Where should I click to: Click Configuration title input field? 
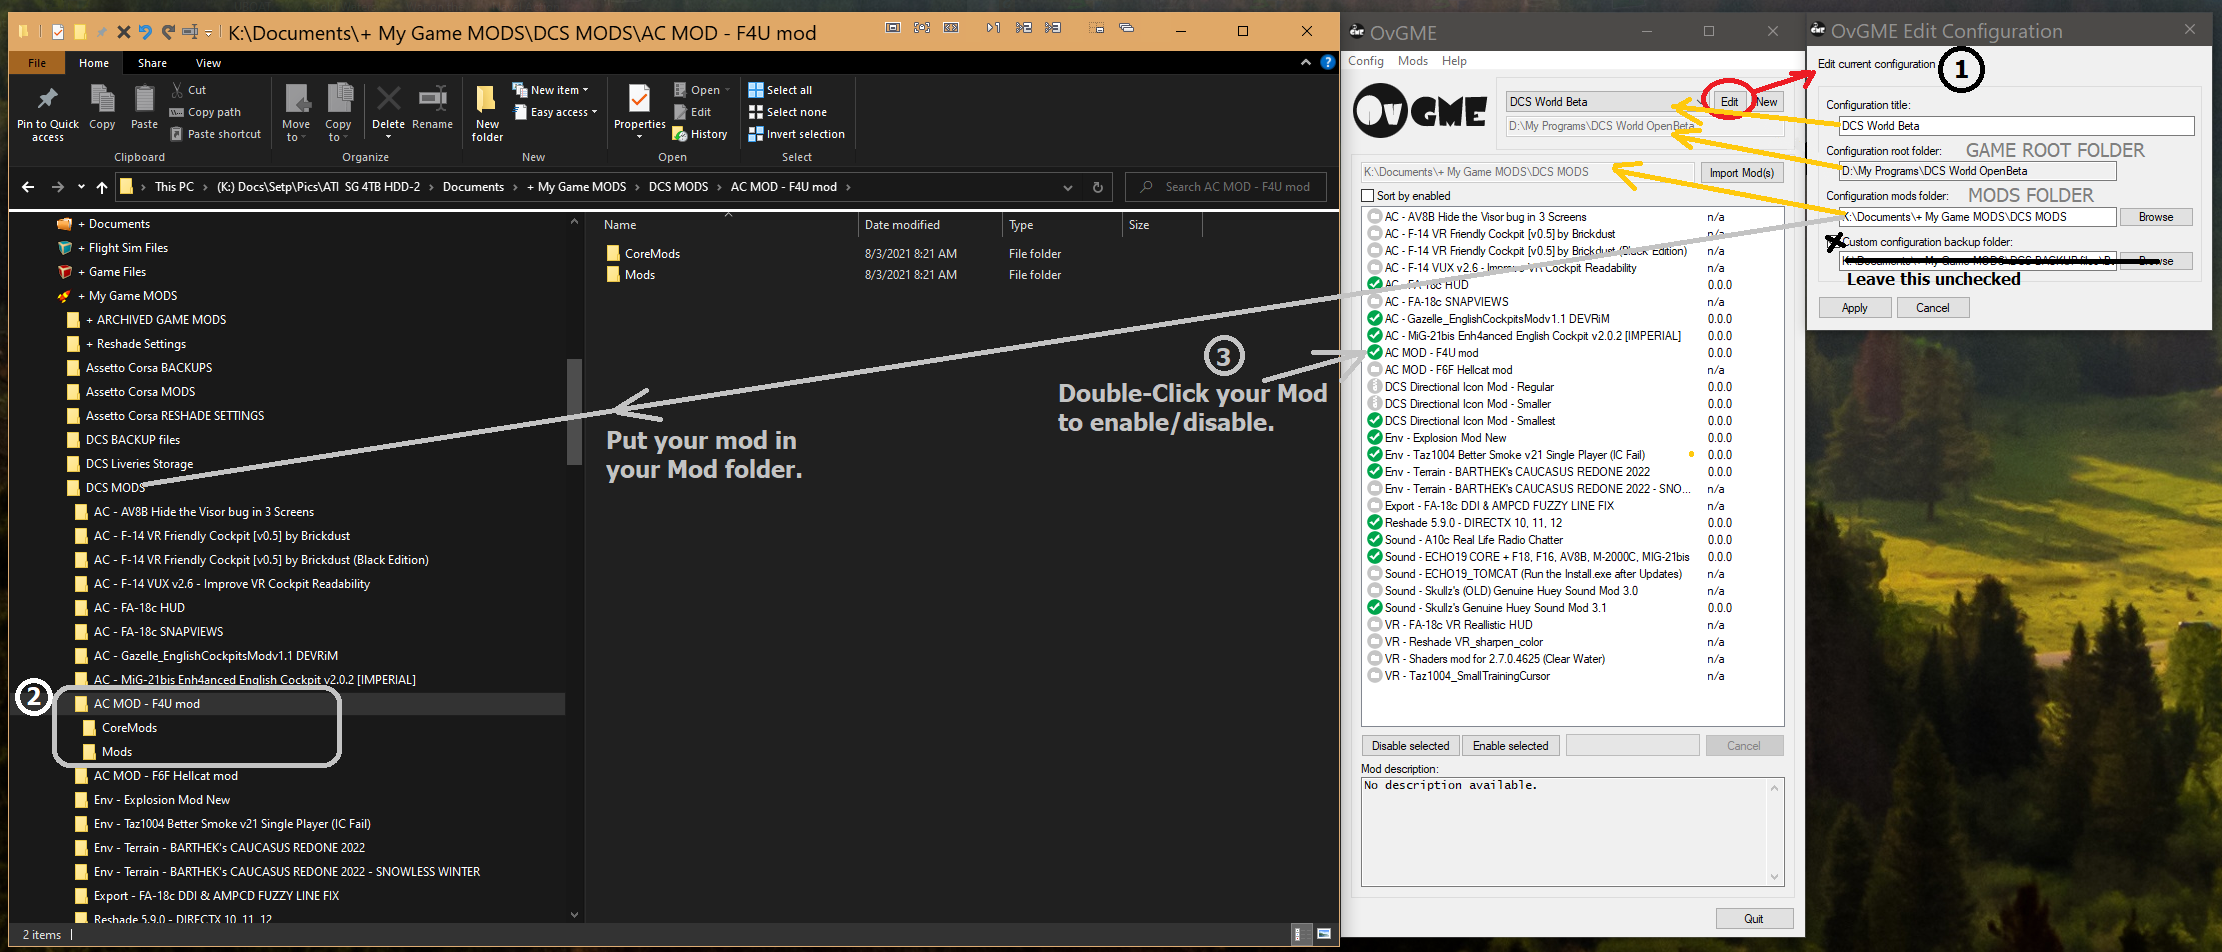2016,126
